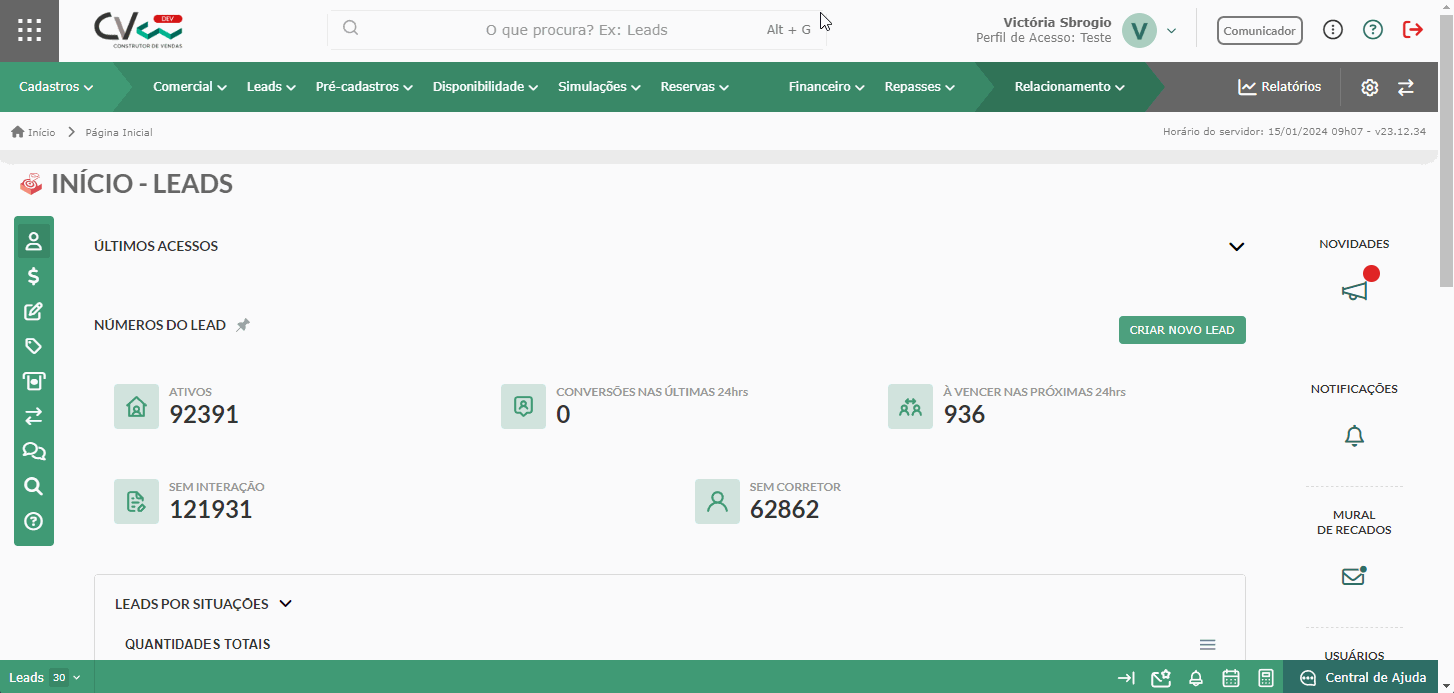
Task: Open the Simulações menu
Action: (x=599, y=87)
